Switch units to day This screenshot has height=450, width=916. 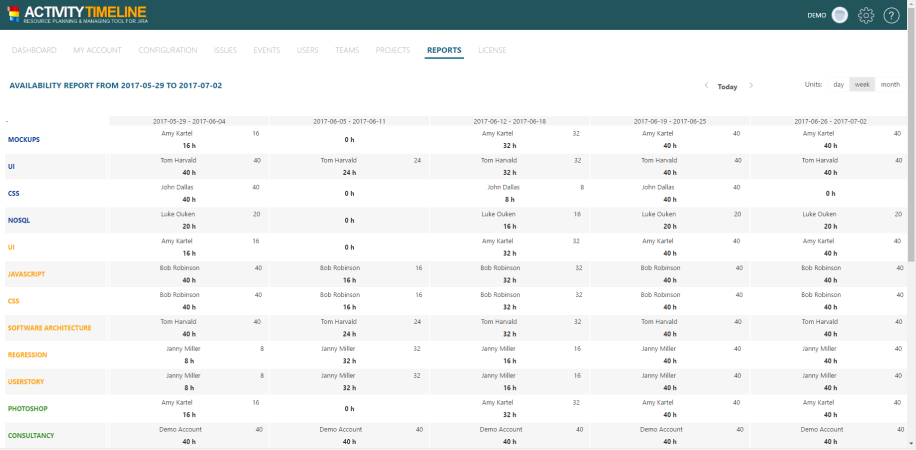(838, 85)
